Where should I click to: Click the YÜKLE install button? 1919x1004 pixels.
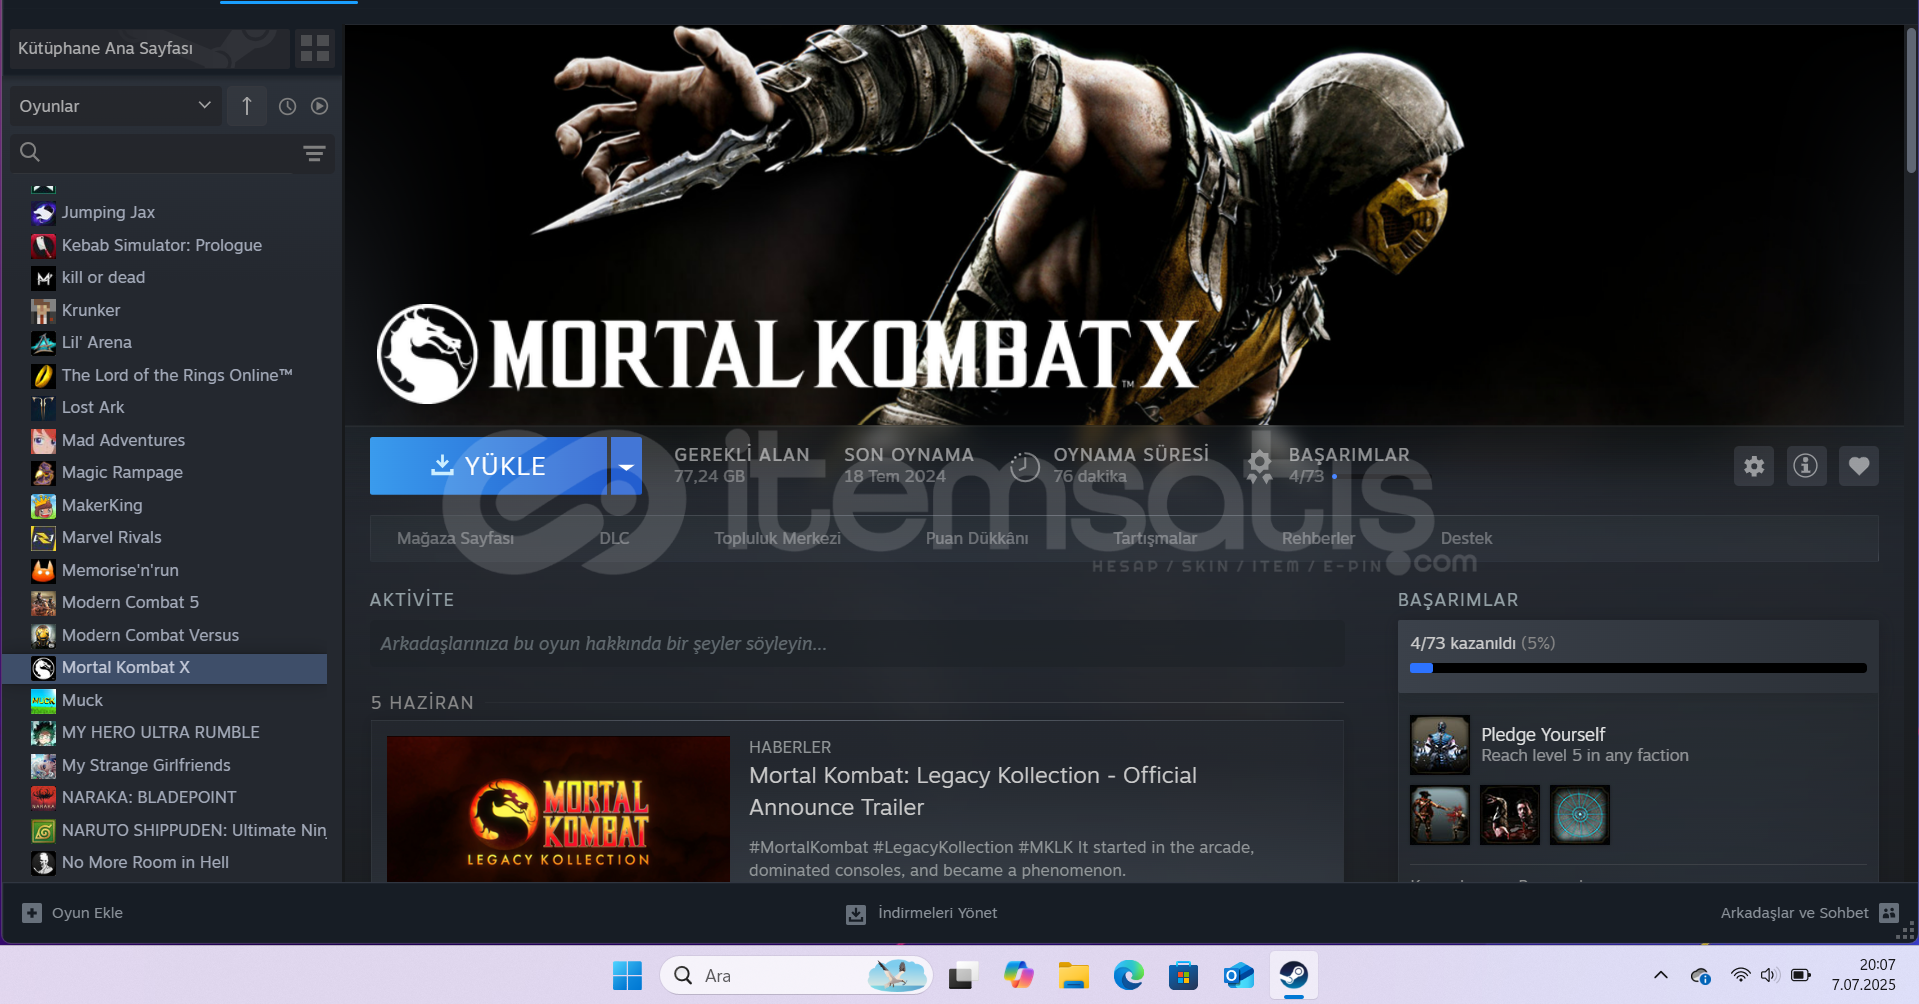[x=488, y=466]
